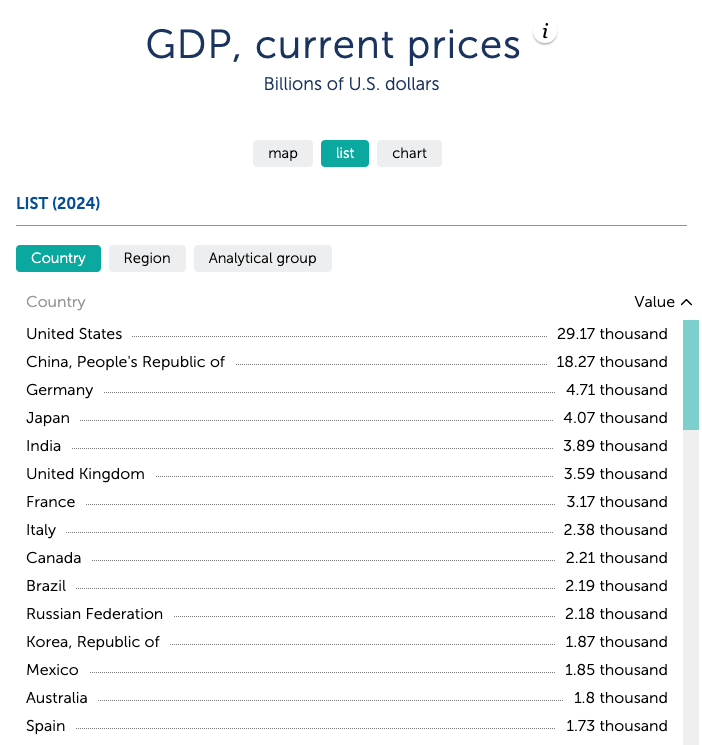Click the 1.73 thousand value
702x745 pixels.
pos(617,726)
